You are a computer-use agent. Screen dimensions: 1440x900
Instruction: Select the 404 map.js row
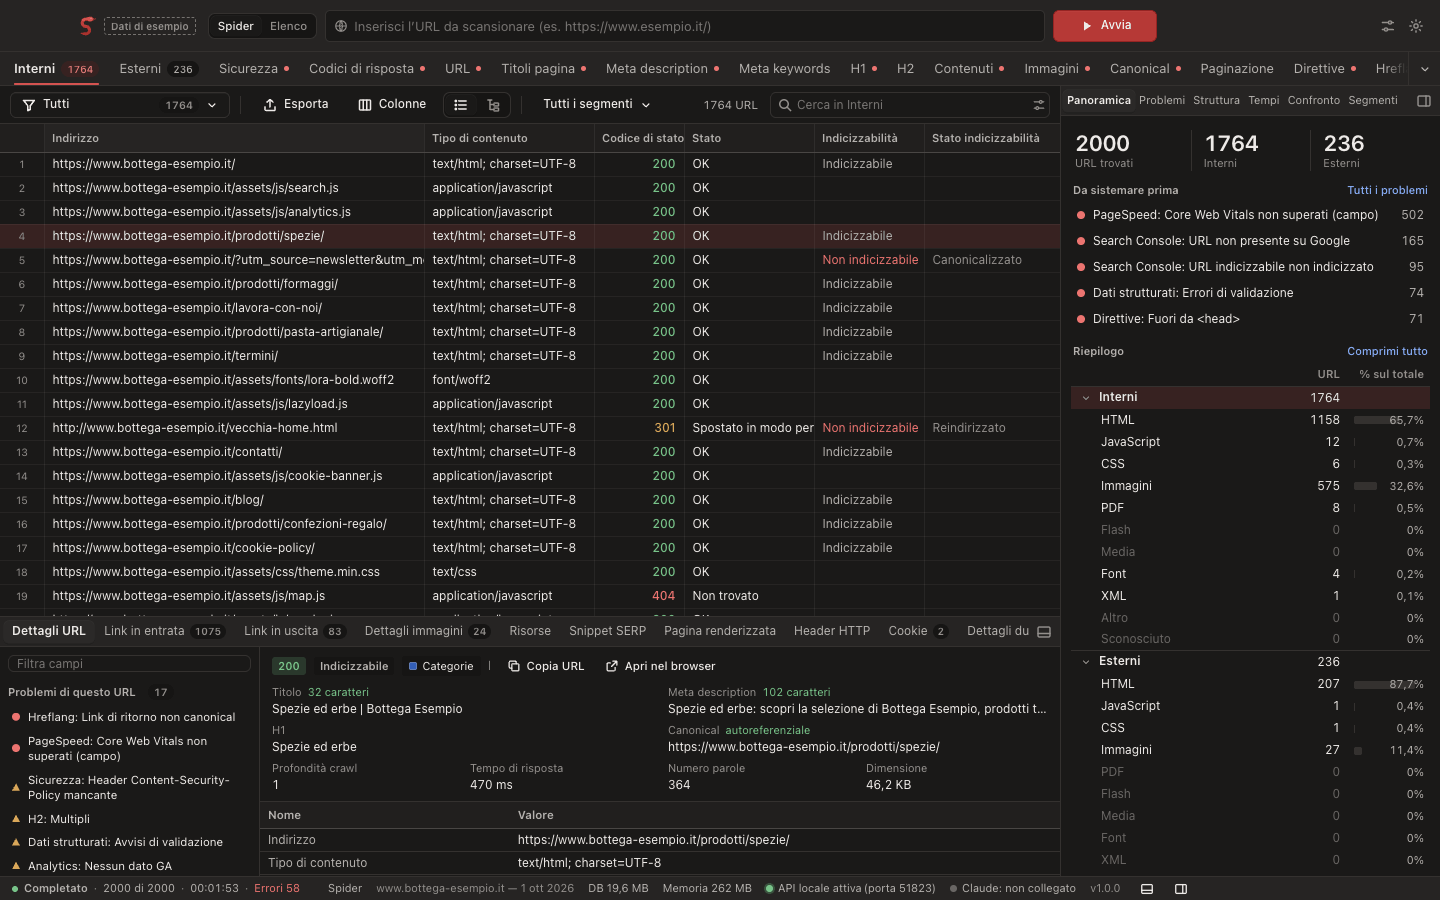click(x=530, y=596)
